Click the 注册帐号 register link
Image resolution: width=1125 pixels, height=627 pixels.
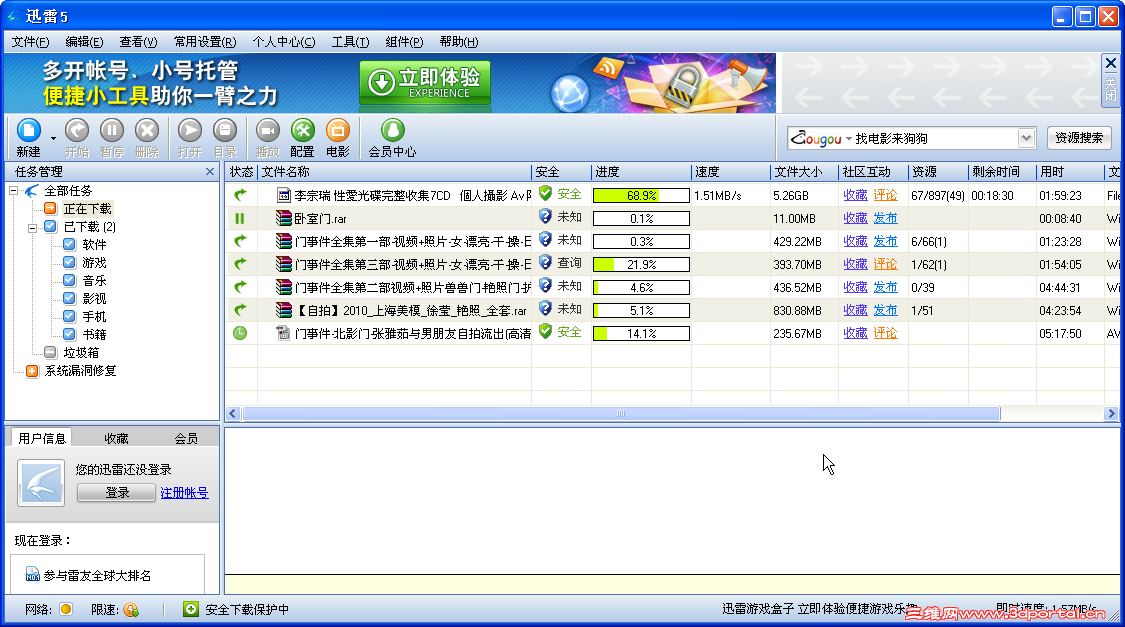coord(184,493)
